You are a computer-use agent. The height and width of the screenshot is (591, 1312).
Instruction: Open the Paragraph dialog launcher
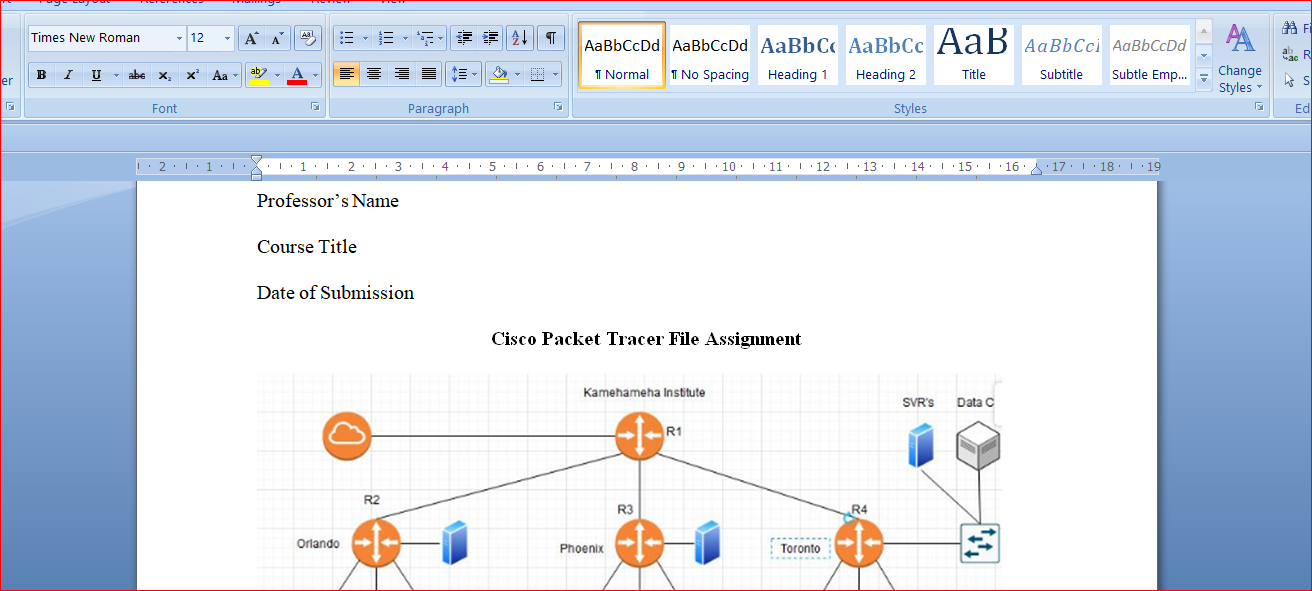(x=559, y=106)
